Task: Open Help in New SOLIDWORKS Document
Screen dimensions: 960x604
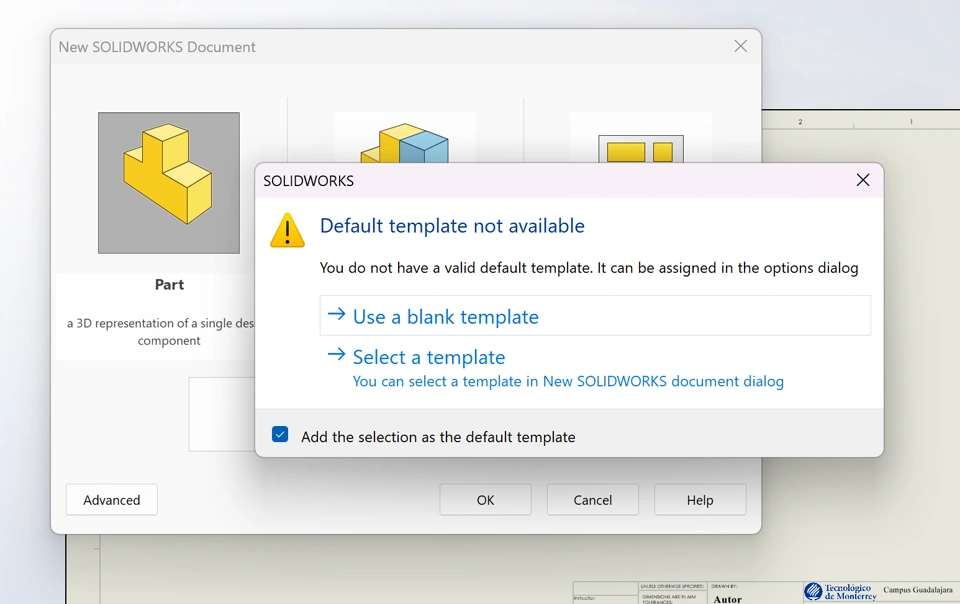Action: click(x=700, y=500)
